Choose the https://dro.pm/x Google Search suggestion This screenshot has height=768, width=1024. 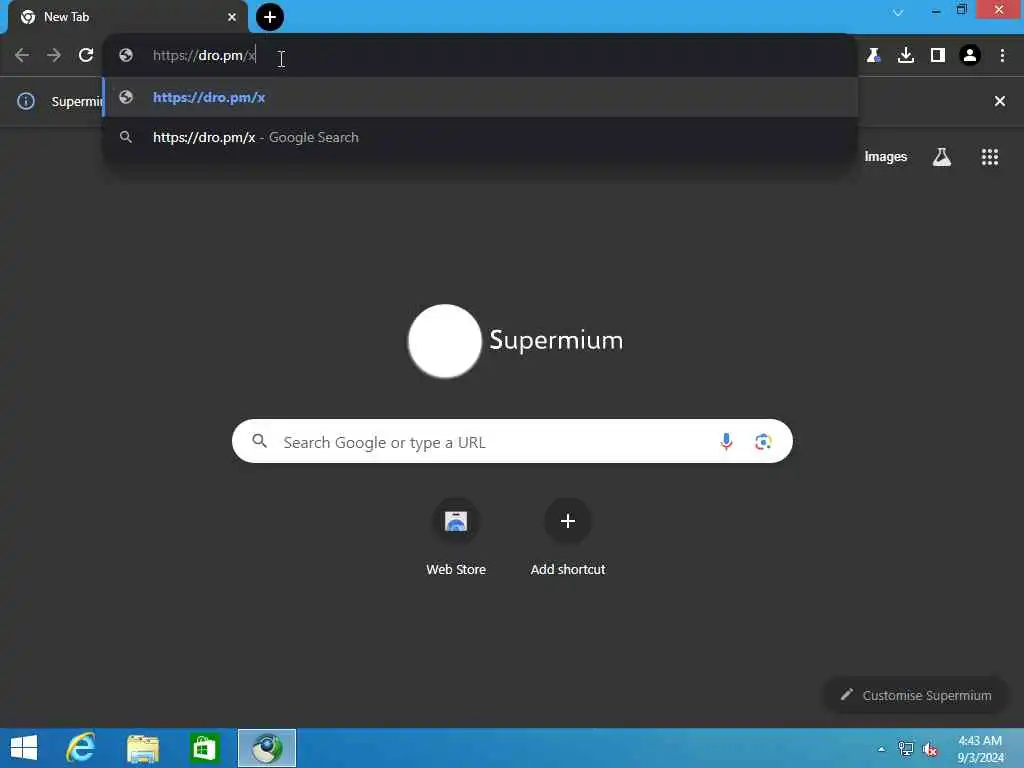coord(481,137)
